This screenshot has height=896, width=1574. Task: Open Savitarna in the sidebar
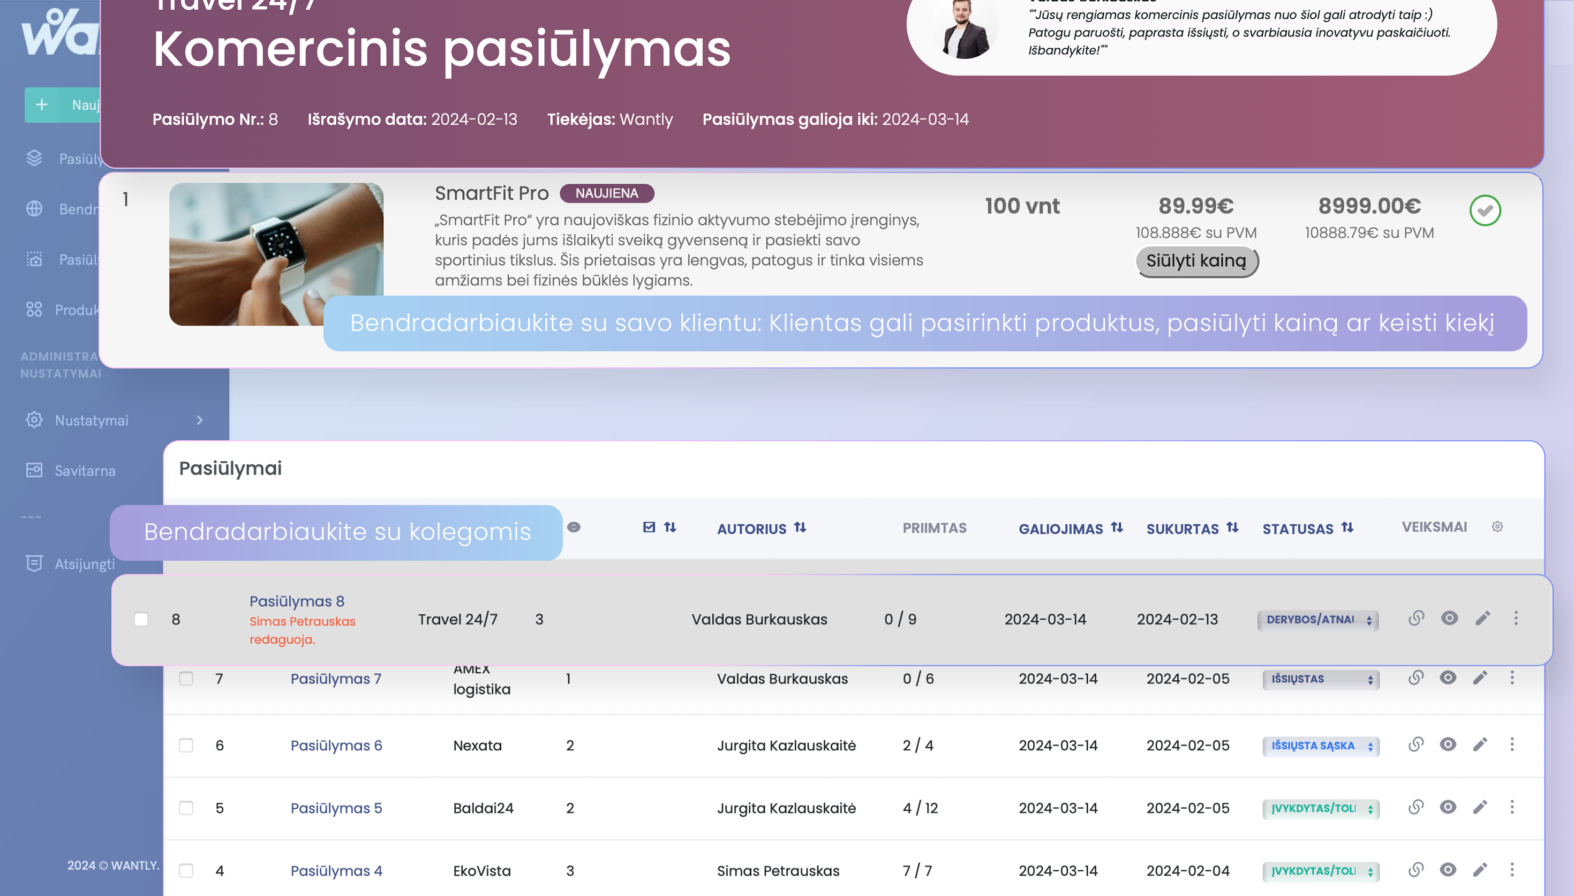85,471
